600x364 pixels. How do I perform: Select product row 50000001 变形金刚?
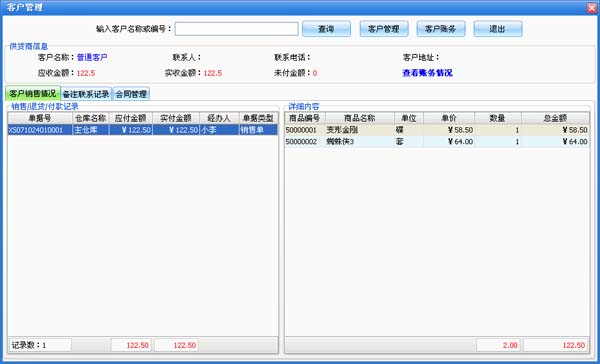coord(437,130)
